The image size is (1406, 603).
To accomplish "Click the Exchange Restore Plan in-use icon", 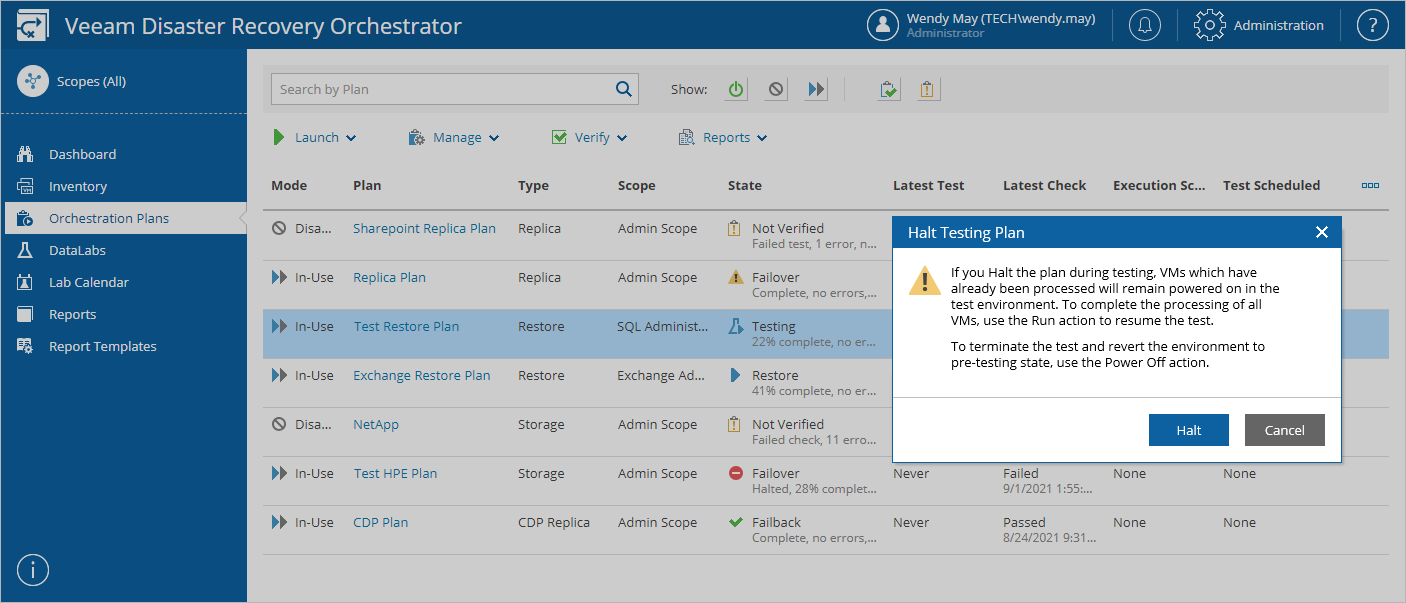I will pos(279,375).
